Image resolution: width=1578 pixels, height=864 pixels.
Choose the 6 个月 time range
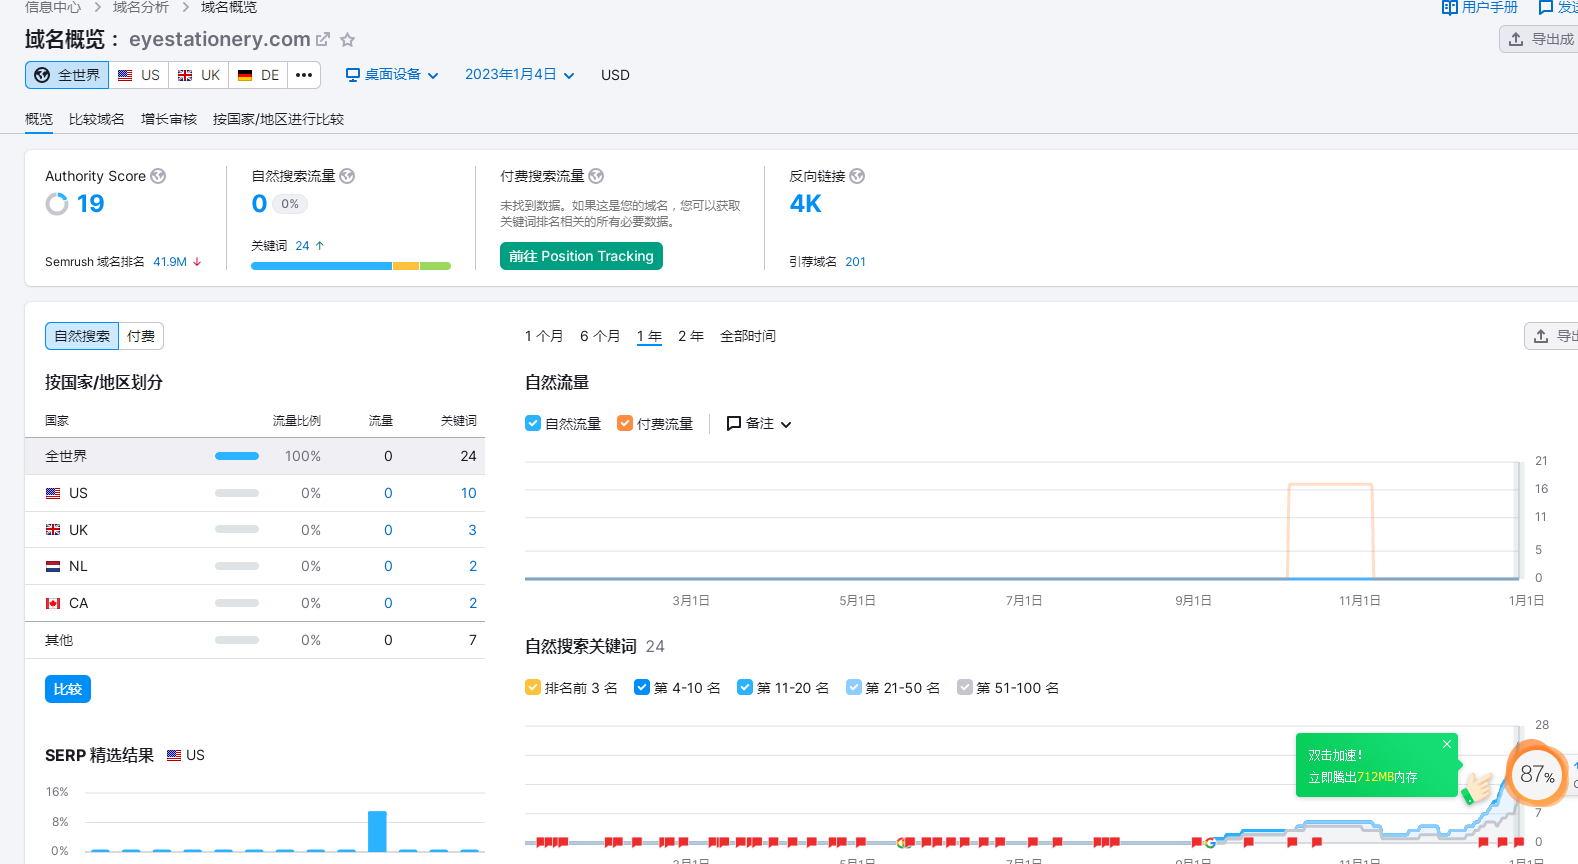600,336
